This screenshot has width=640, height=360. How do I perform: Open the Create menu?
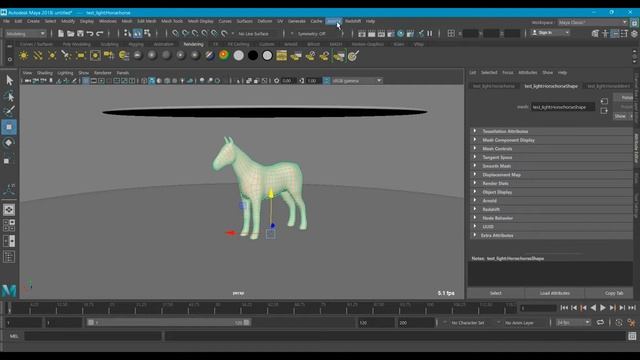(33, 21)
